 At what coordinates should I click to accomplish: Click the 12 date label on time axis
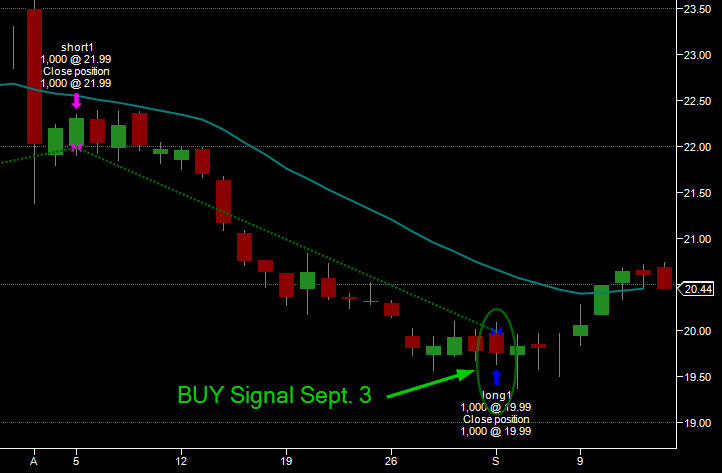click(181, 461)
